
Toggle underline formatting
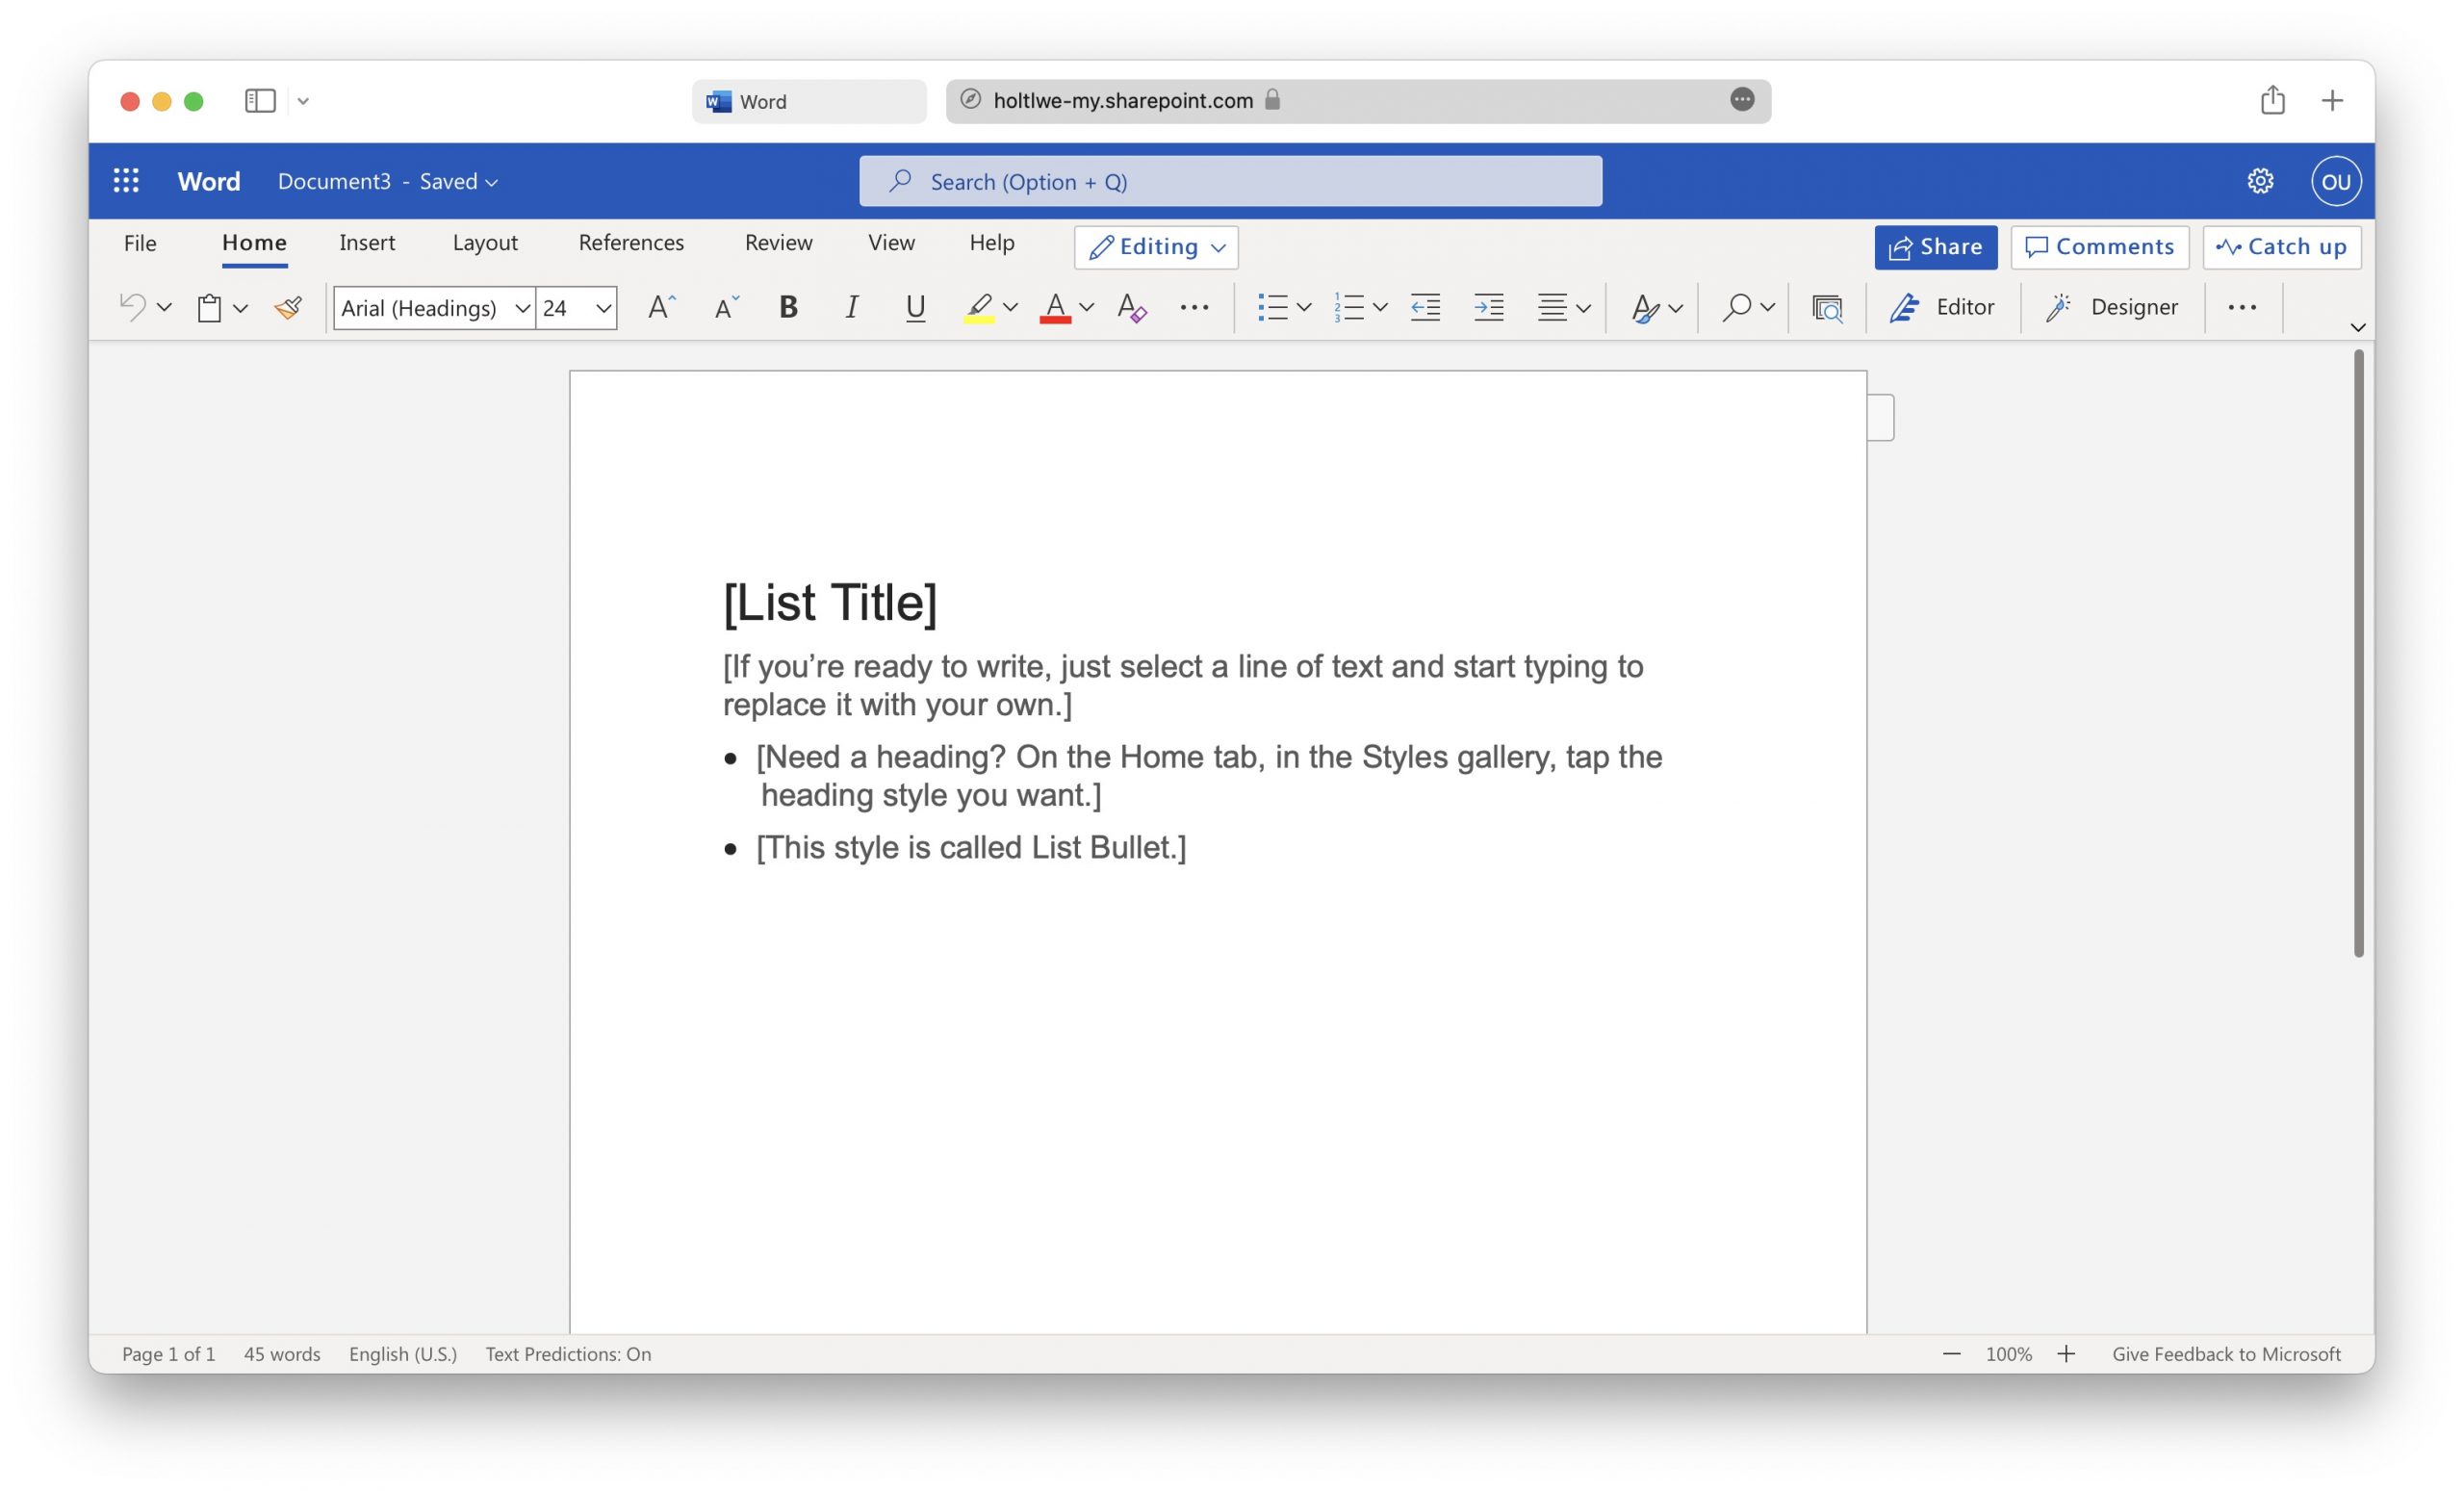tap(914, 307)
